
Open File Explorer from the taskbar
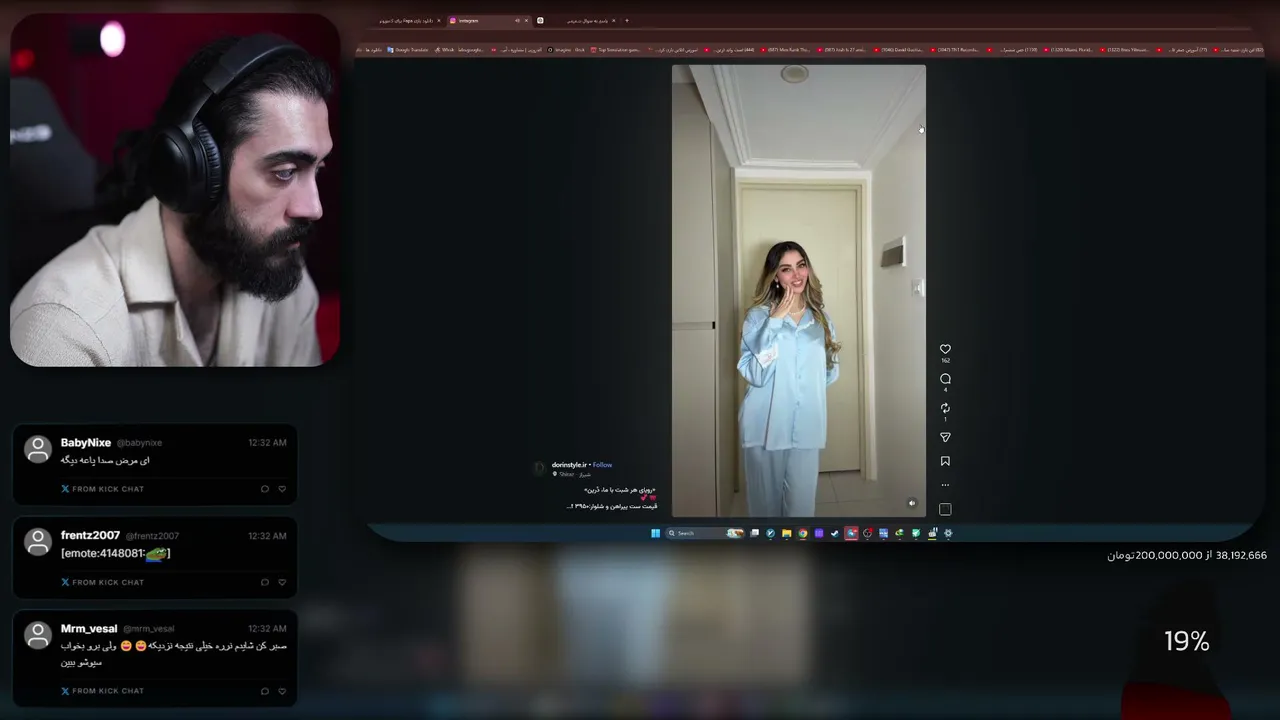click(x=786, y=533)
